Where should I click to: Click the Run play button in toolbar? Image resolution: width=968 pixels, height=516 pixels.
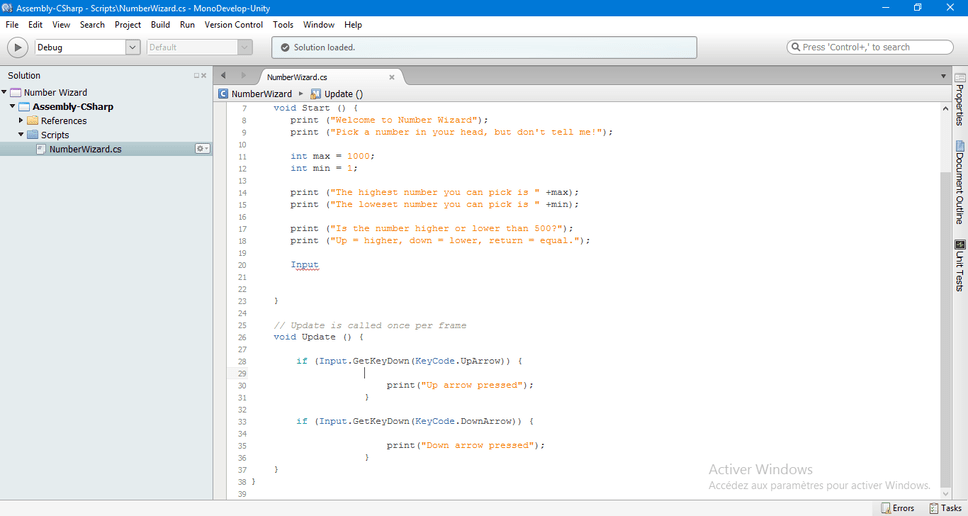[x=18, y=48]
